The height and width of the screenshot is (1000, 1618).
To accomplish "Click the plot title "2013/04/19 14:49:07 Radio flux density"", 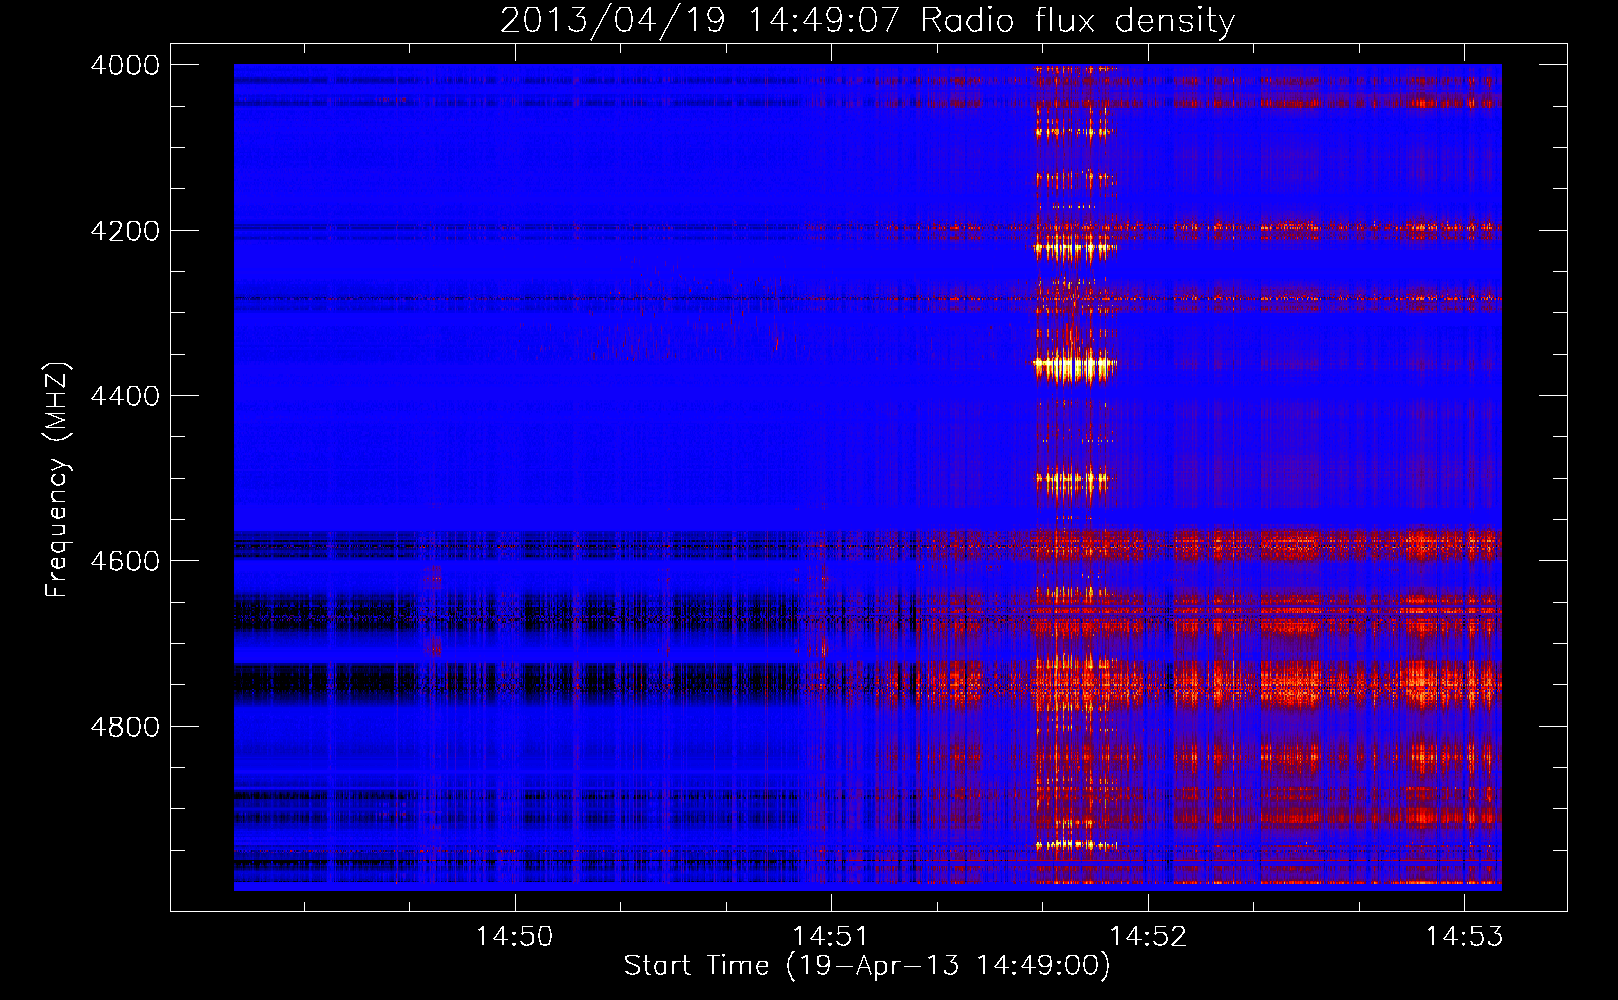I will pyautogui.click(x=867, y=20).
